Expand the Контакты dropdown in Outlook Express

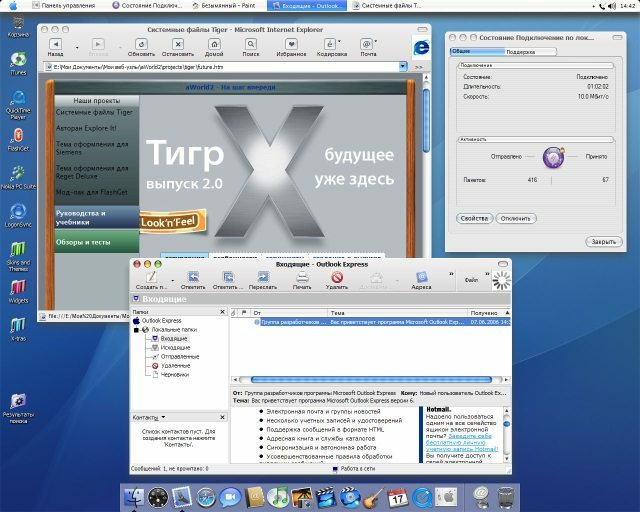tap(163, 417)
